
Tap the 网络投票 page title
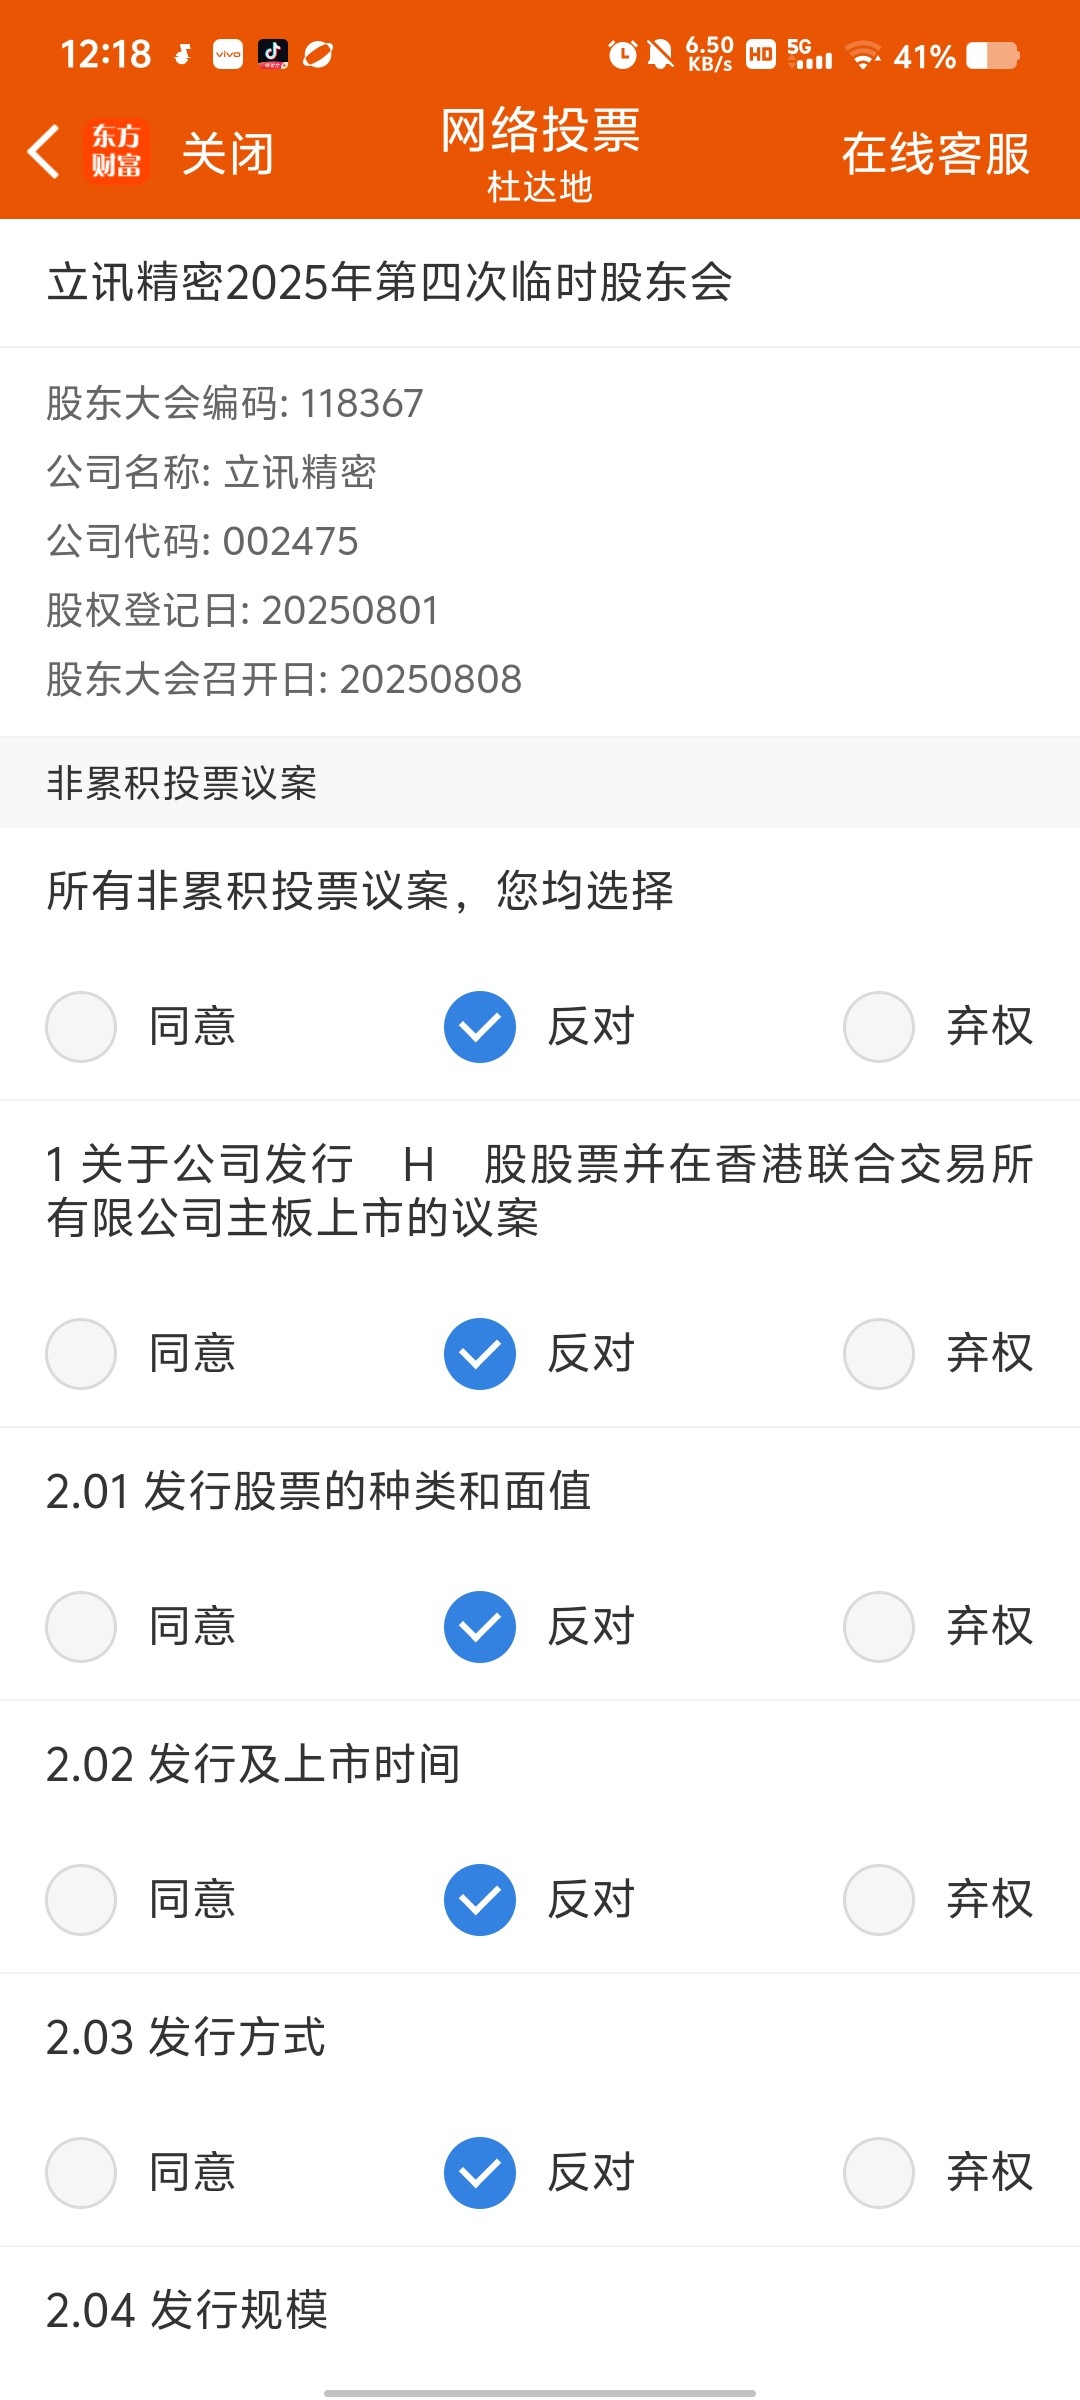pos(540,130)
